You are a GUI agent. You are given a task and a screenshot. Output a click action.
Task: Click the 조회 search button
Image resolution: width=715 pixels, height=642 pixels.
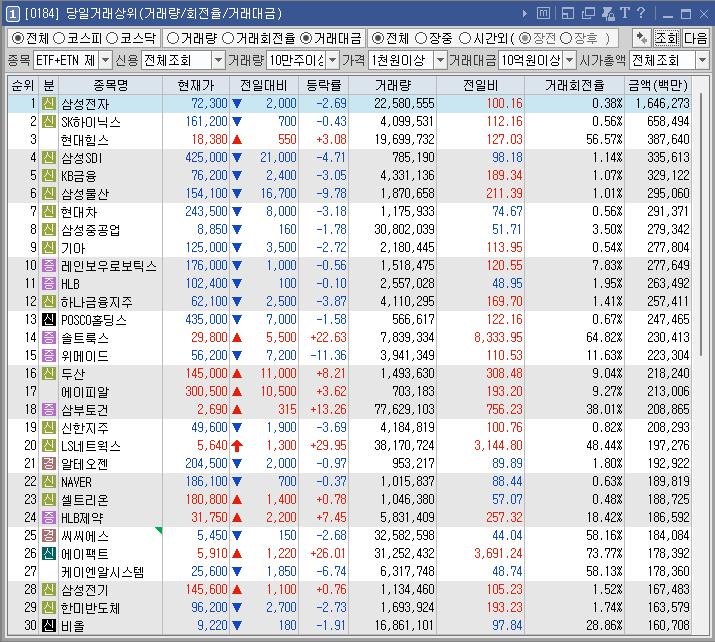667,38
